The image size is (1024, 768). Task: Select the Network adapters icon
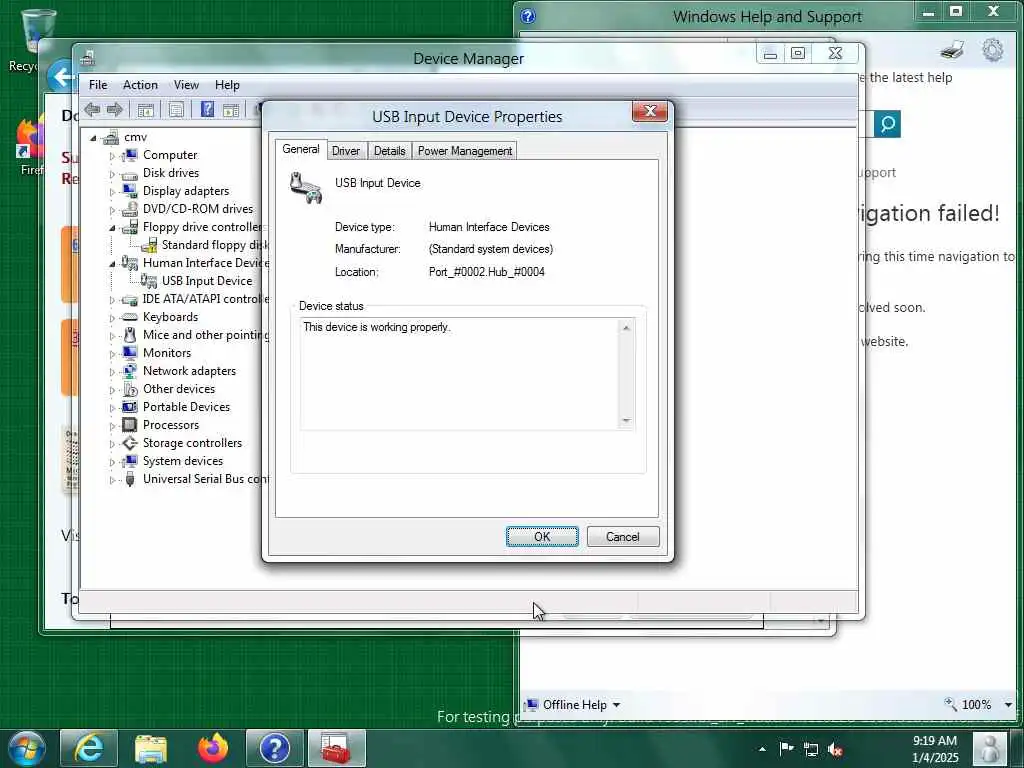point(130,370)
